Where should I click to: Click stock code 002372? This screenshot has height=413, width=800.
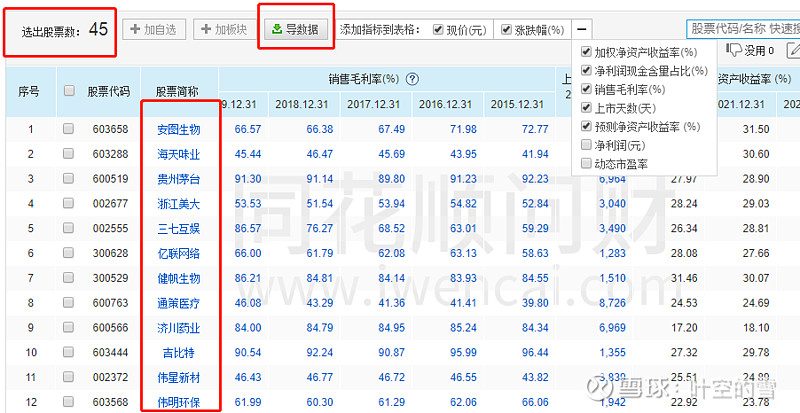pos(110,377)
